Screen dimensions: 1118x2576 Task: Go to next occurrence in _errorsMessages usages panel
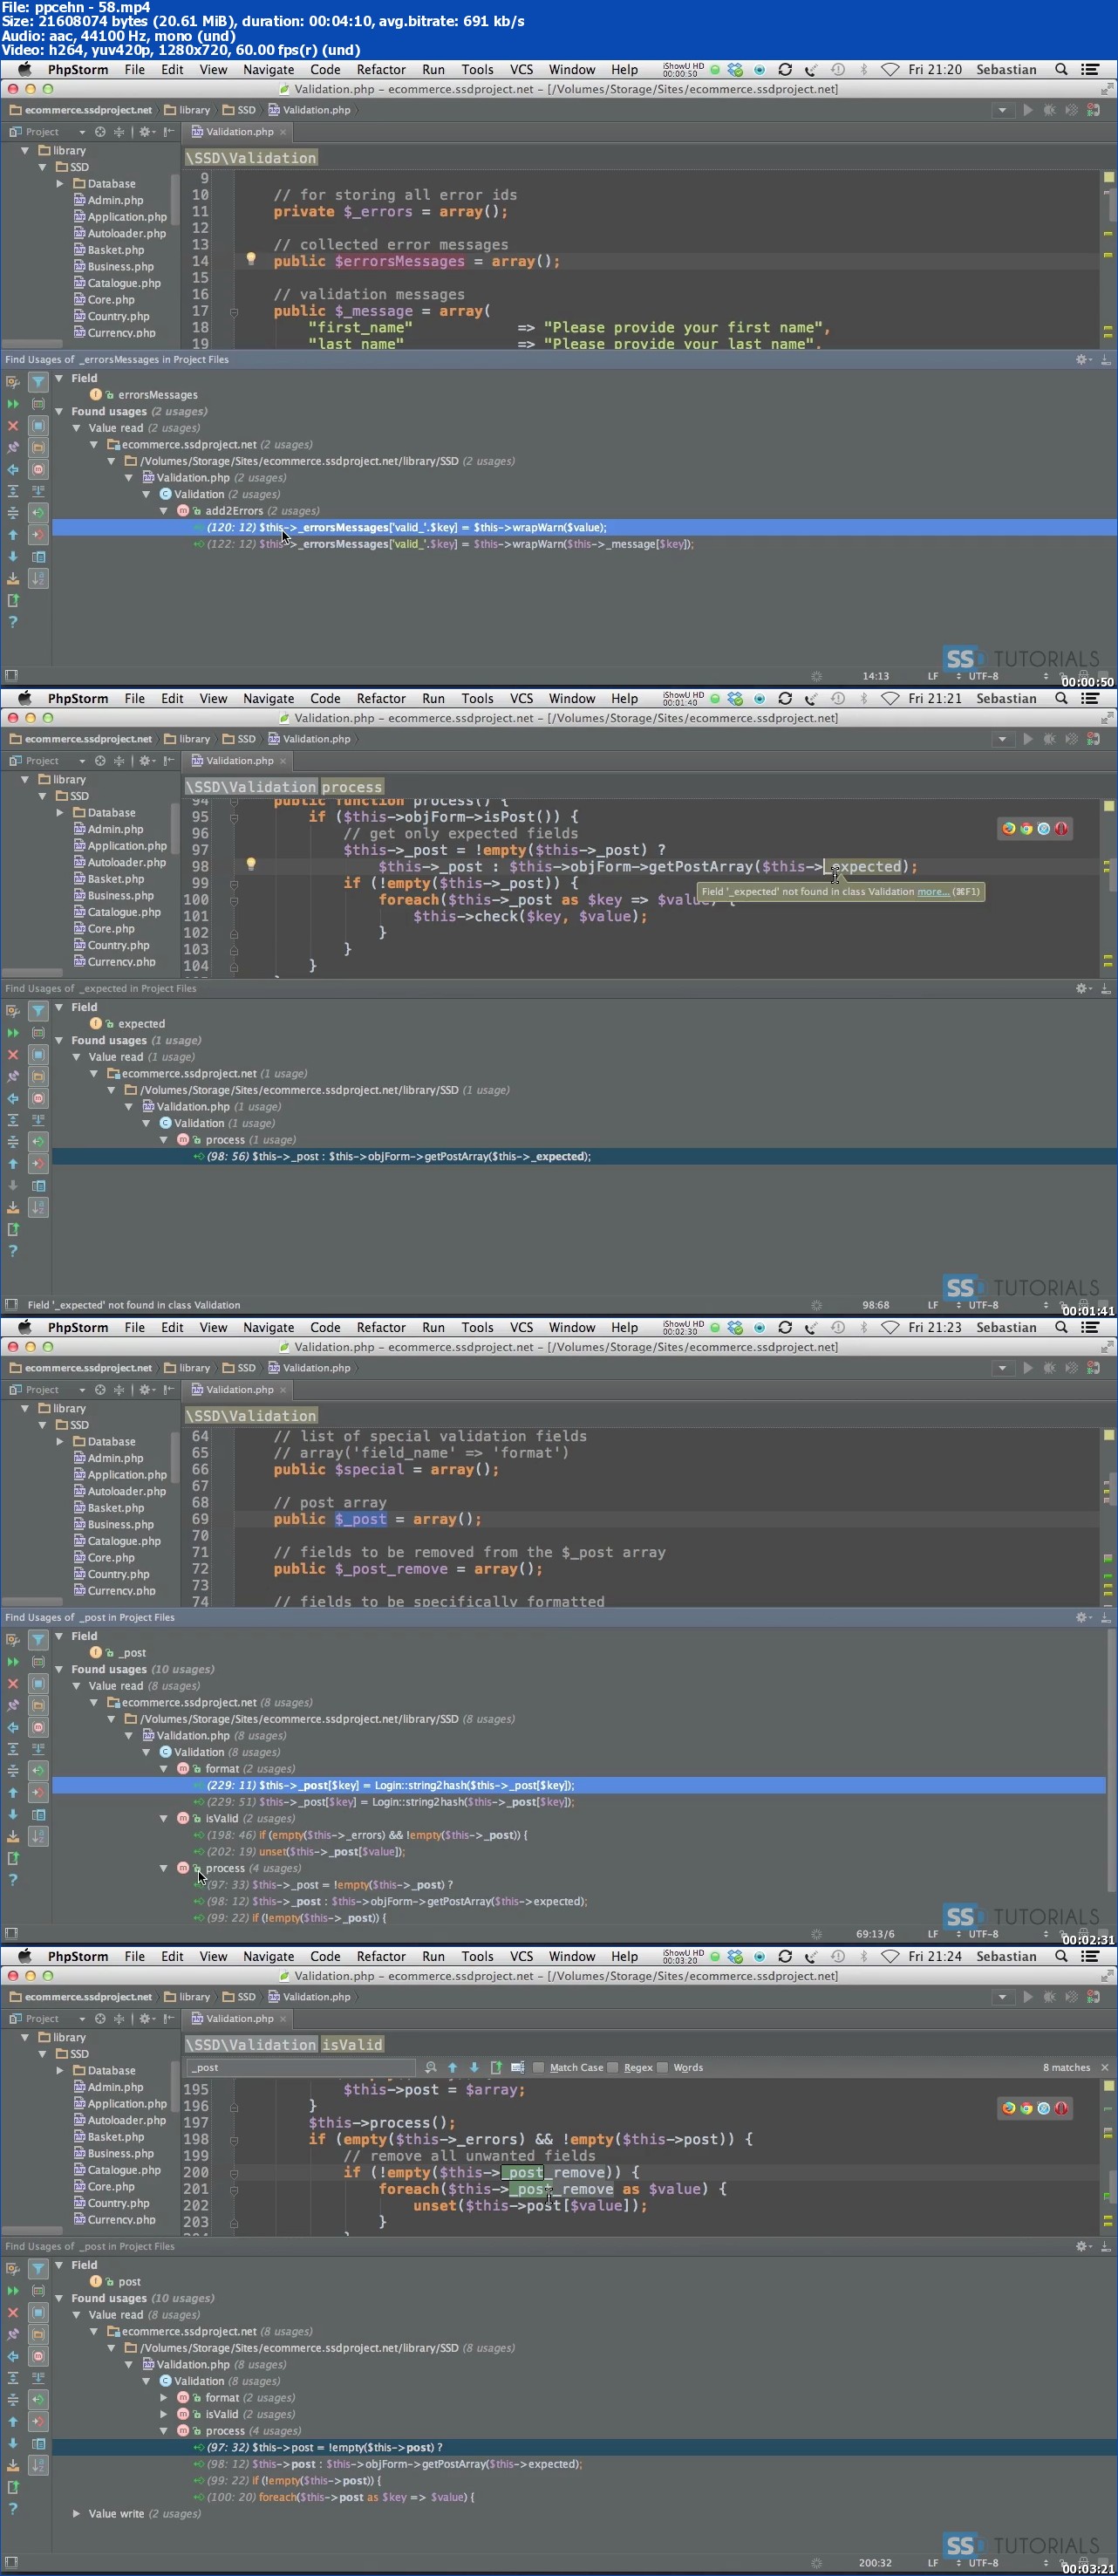13,557
